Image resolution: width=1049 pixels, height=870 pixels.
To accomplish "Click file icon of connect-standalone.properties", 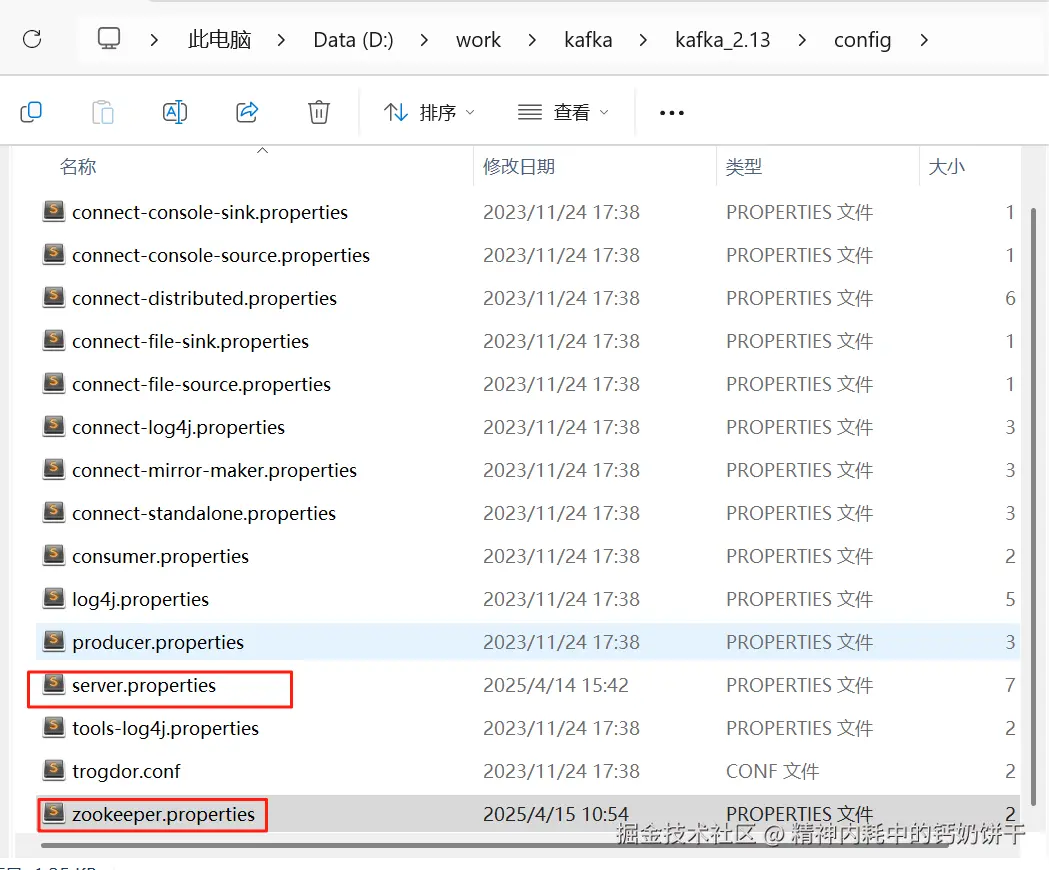I will (54, 512).
